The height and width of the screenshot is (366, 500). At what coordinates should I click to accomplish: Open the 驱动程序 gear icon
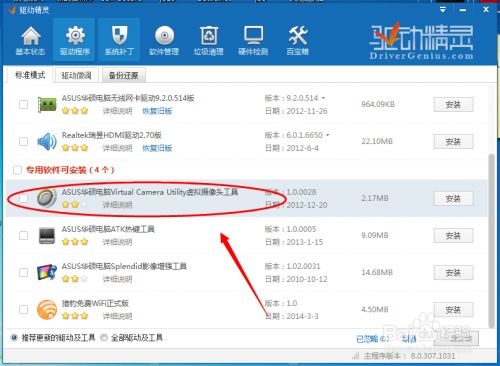(x=75, y=41)
